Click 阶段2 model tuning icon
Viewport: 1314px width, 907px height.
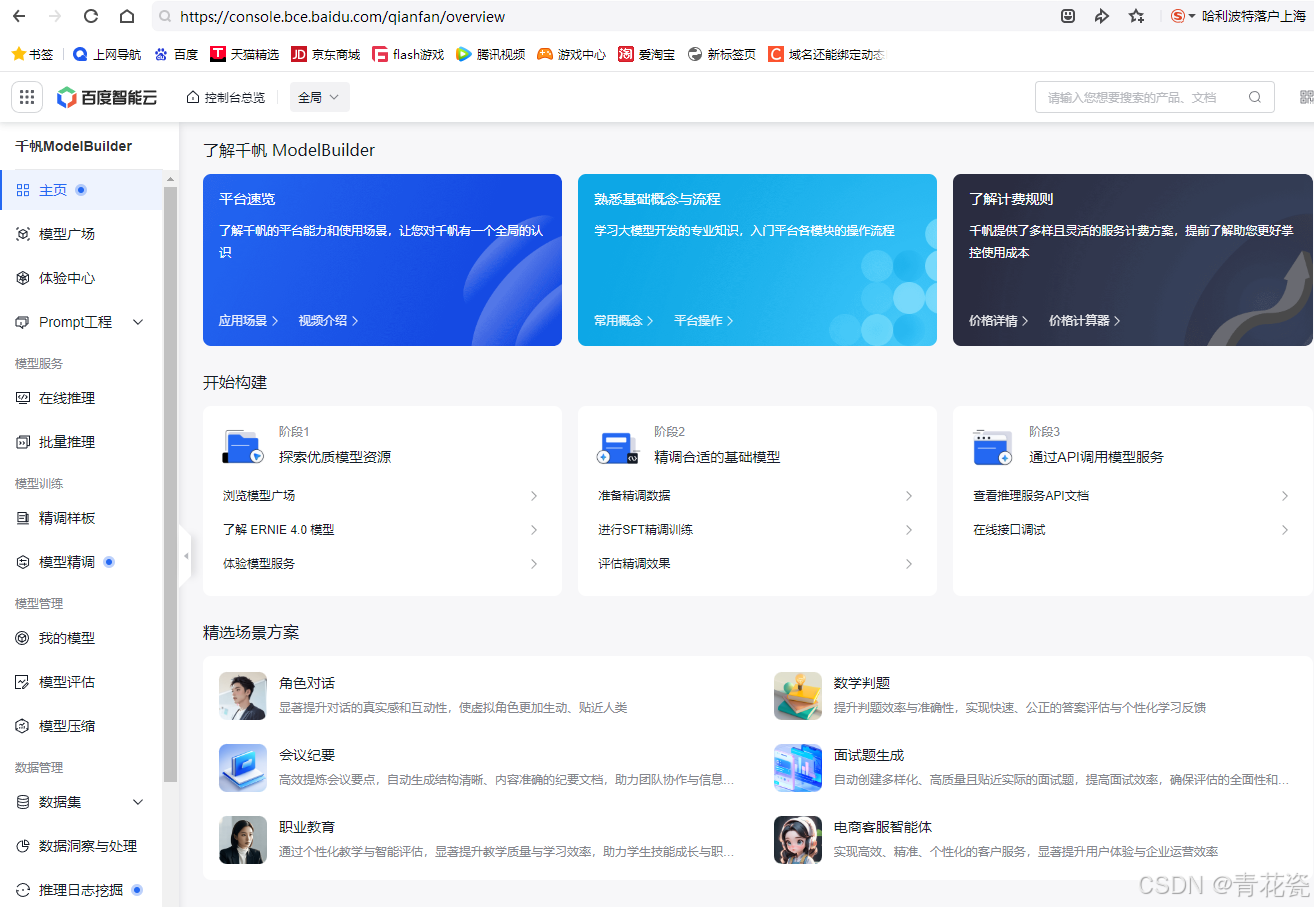(x=618, y=447)
